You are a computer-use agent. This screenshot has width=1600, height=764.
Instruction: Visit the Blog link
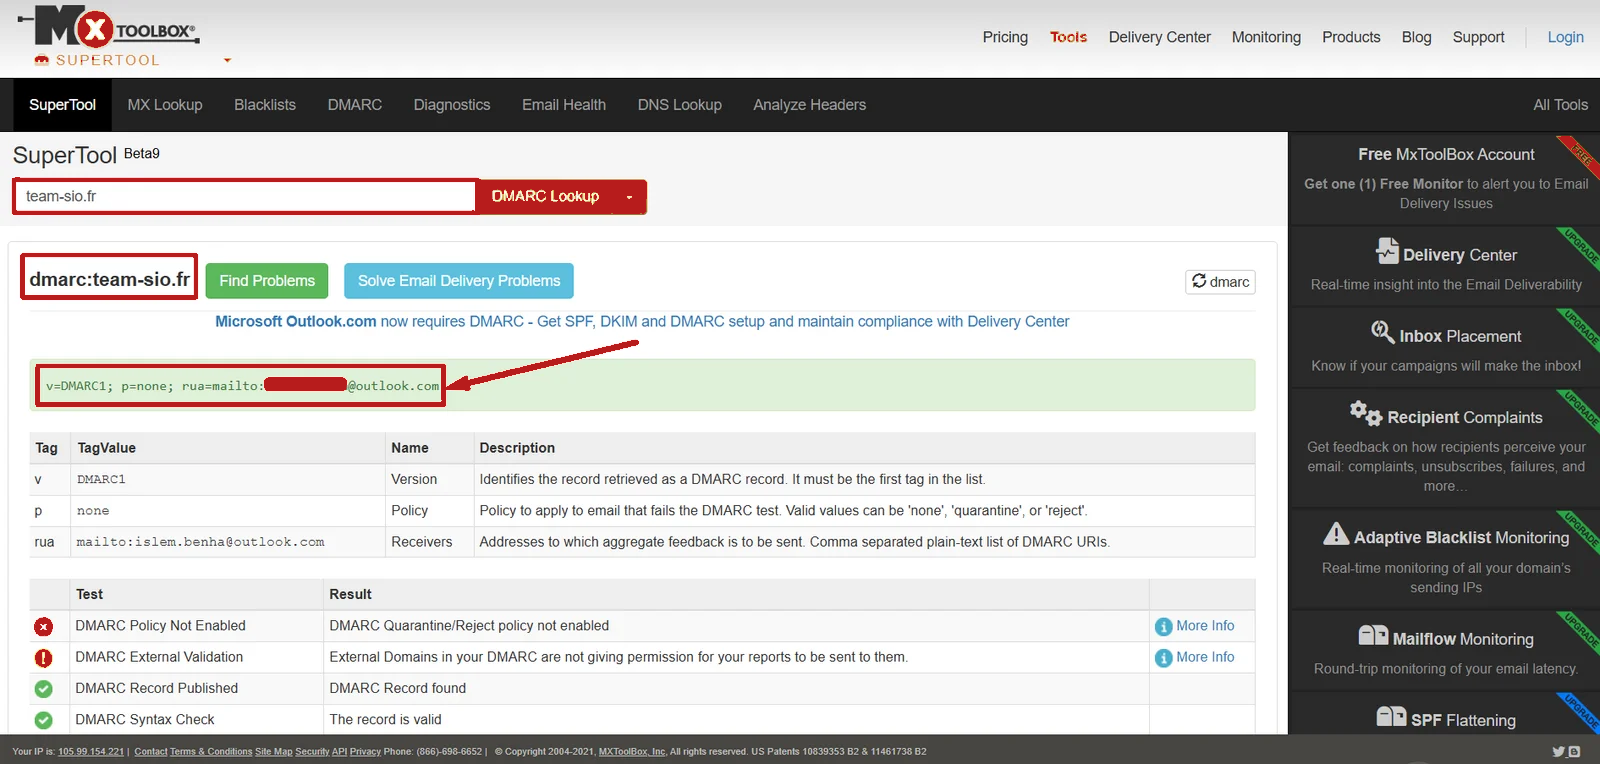tap(1416, 37)
